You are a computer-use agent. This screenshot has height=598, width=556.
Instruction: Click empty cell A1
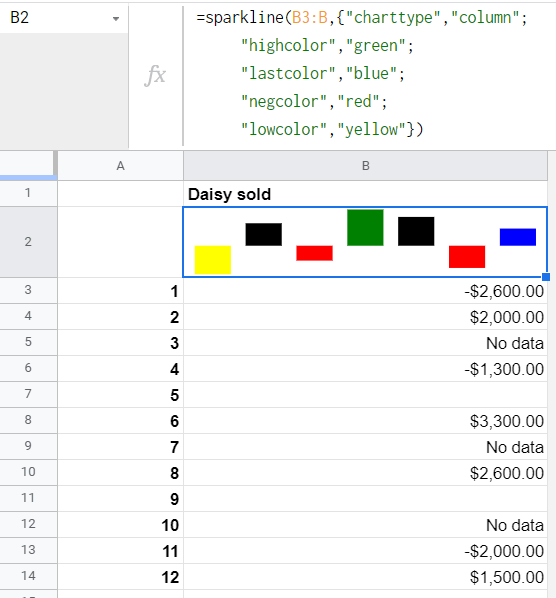coord(121,194)
